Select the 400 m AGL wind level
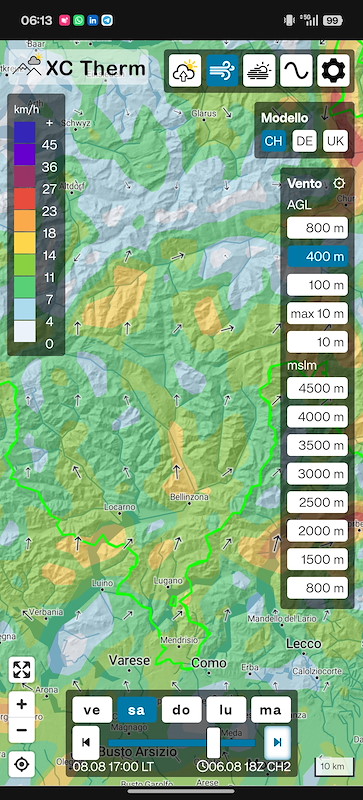This screenshot has width=363, height=800. [318, 257]
